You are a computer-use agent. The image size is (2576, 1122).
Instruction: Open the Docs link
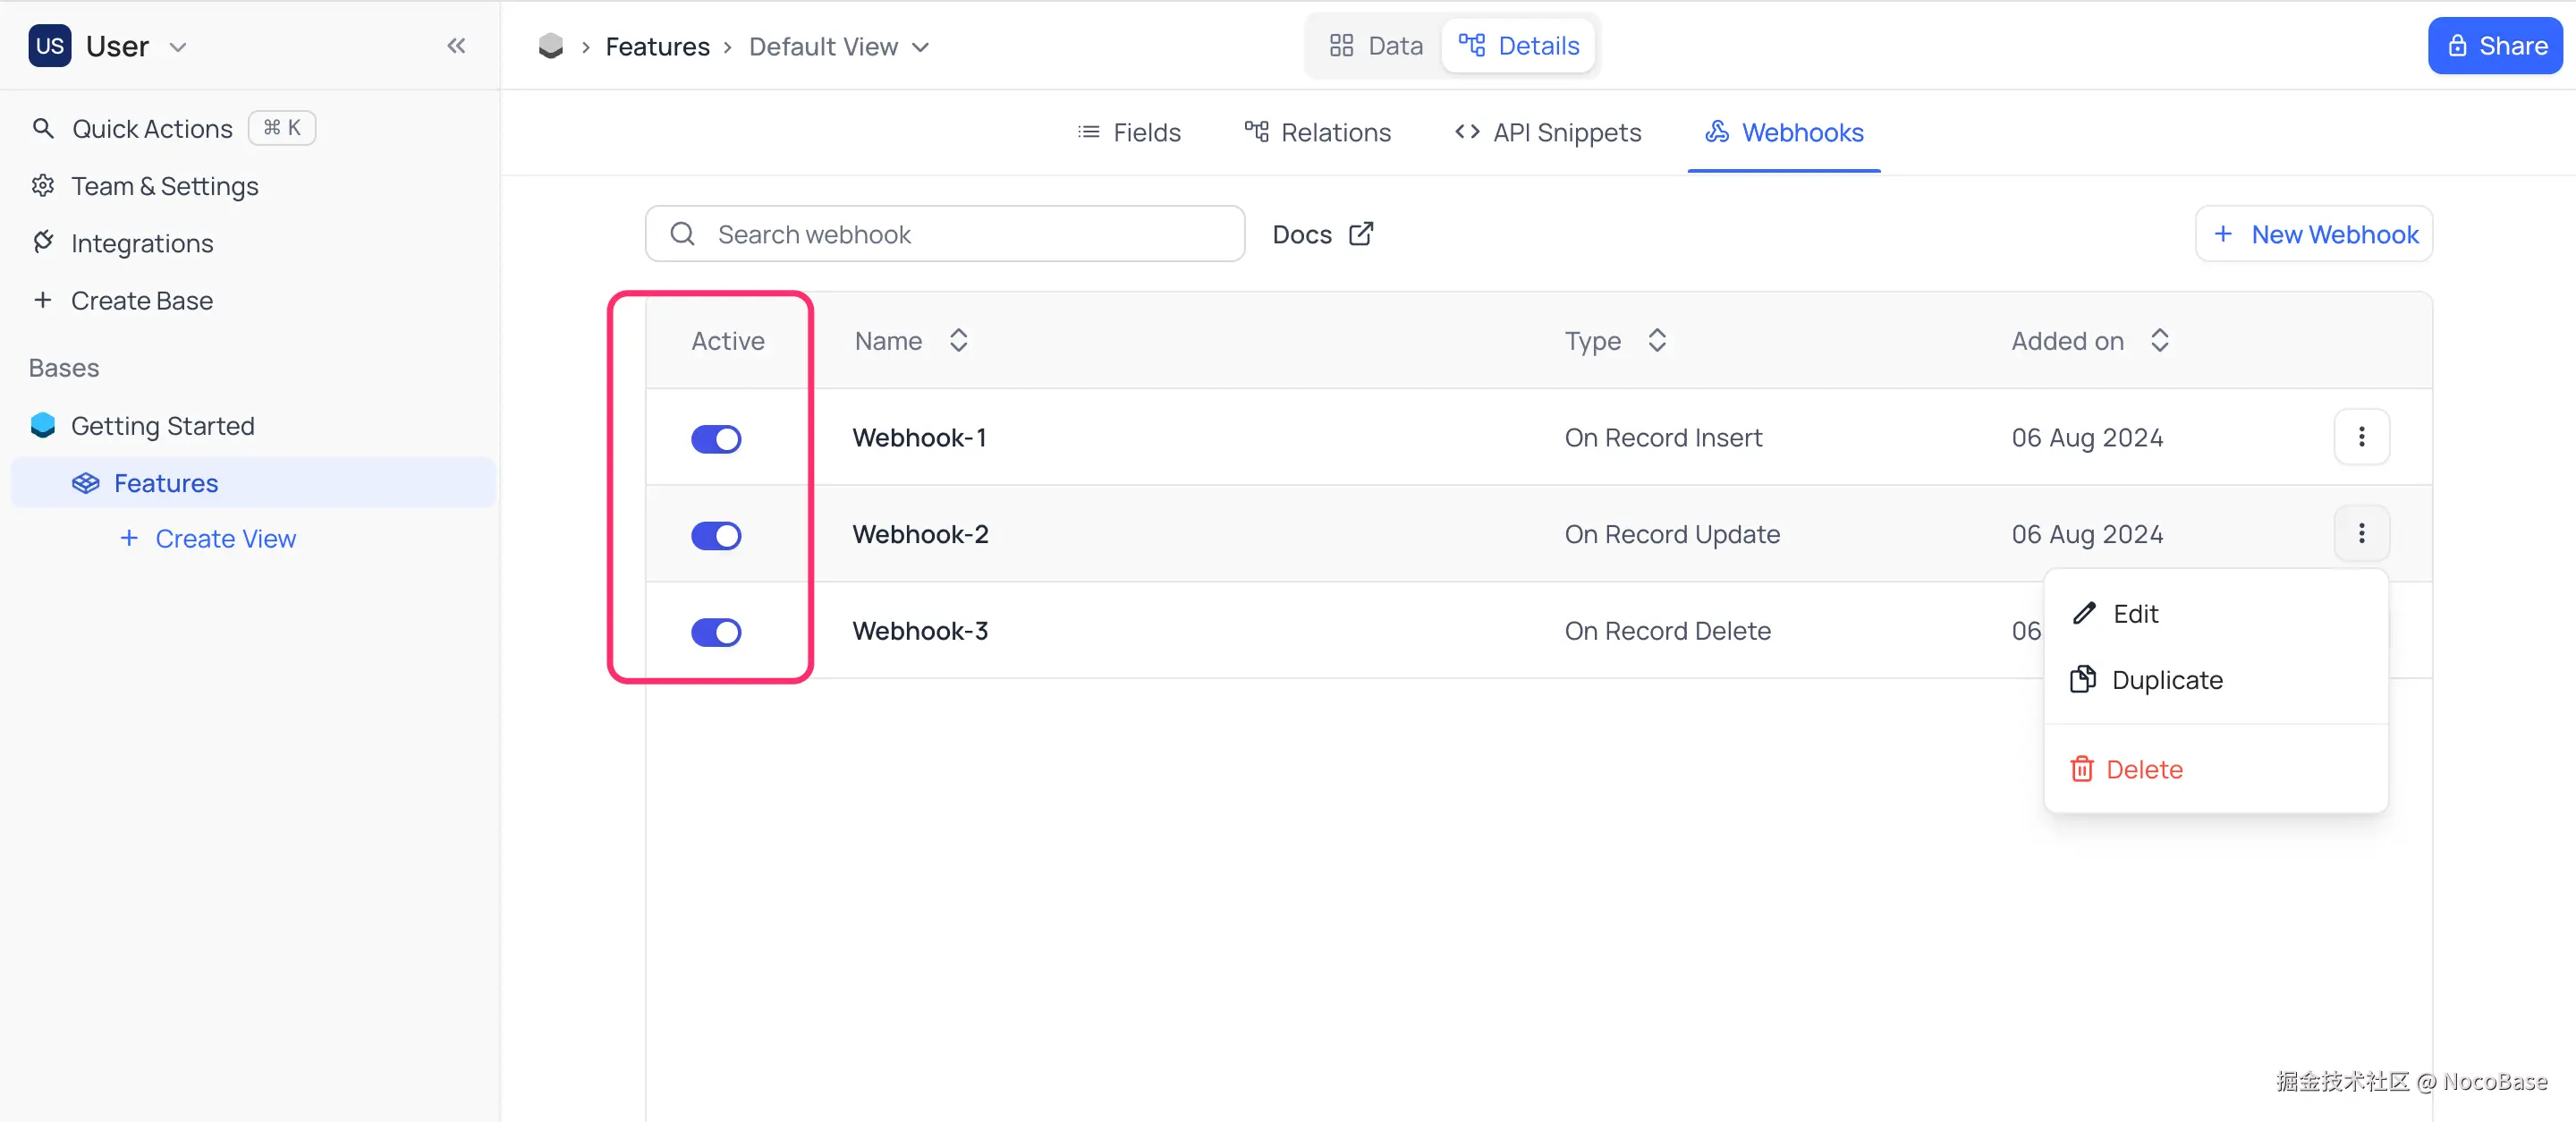click(1323, 234)
